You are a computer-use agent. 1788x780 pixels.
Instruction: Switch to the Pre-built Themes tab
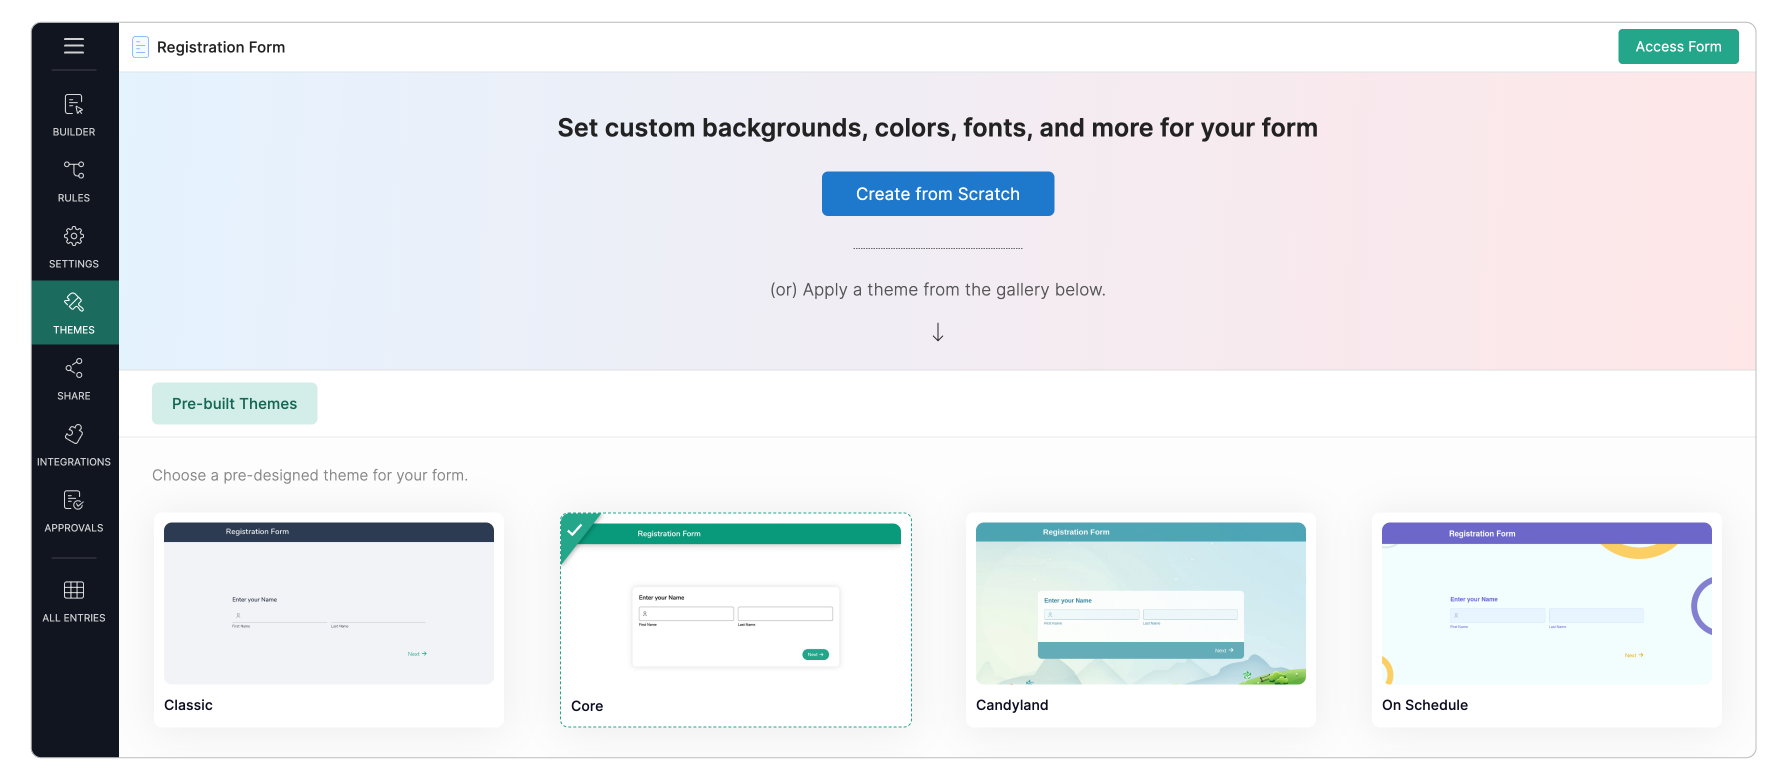[x=234, y=404]
